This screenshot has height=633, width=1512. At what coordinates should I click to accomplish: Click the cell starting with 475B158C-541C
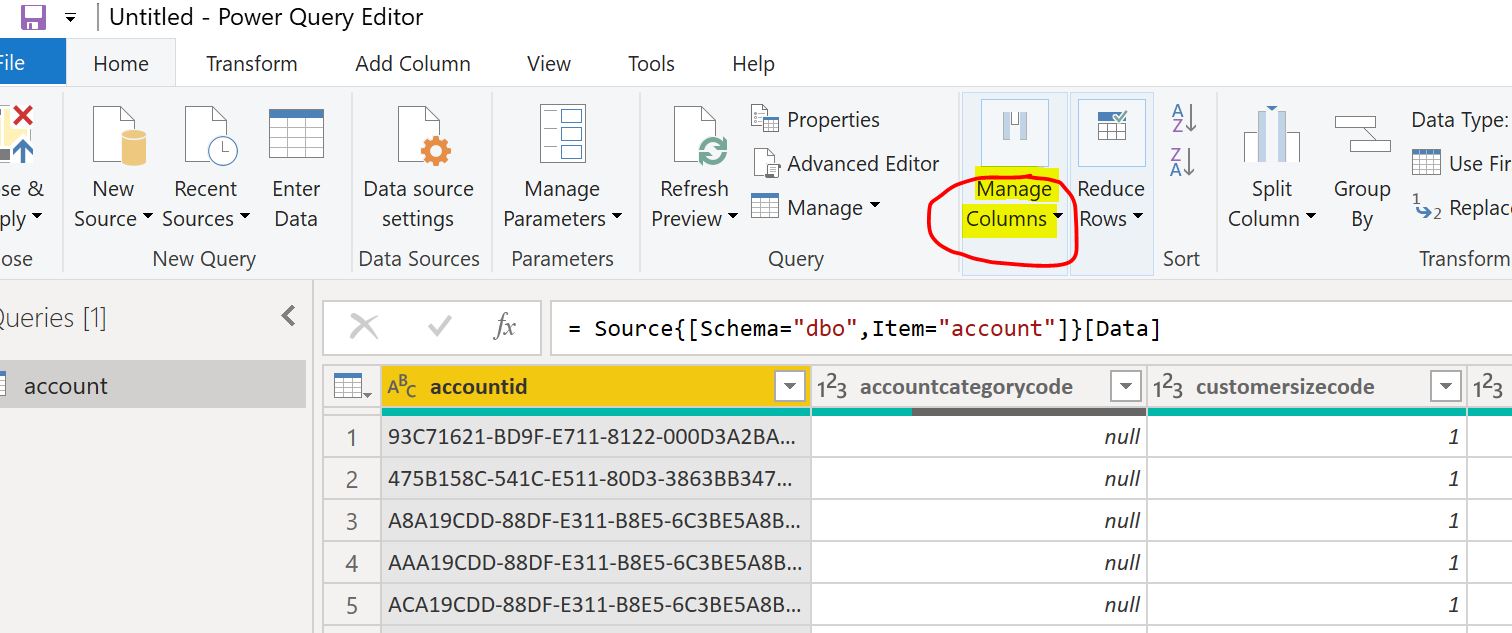[595, 479]
